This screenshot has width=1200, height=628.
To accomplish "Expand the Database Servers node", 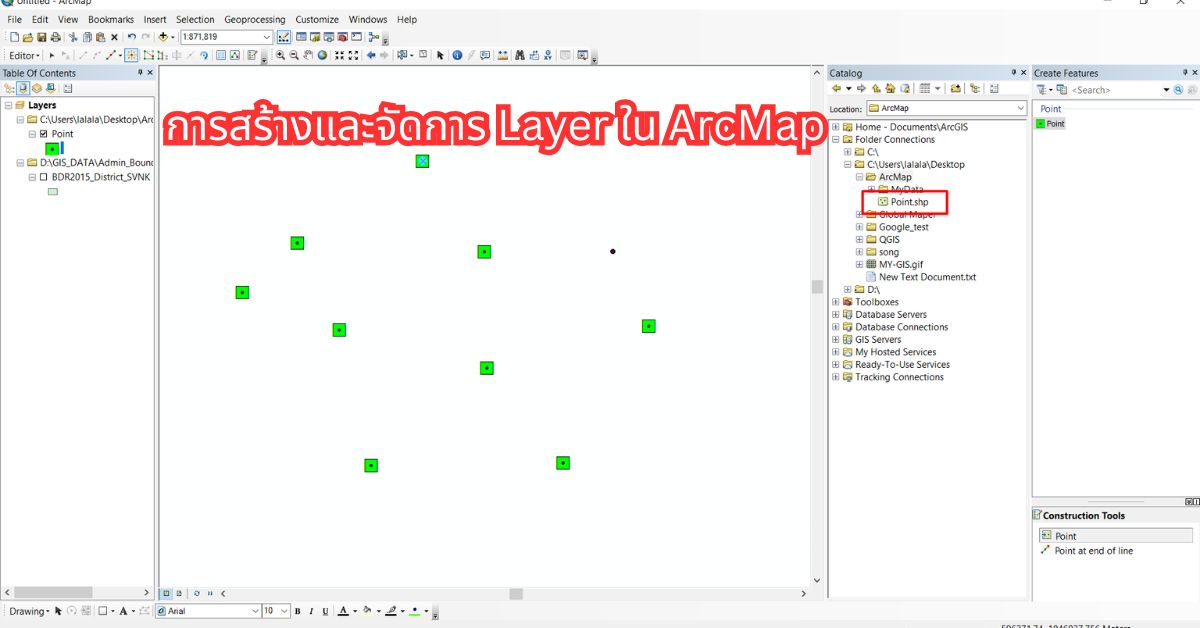I will pyautogui.click(x=836, y=315).
